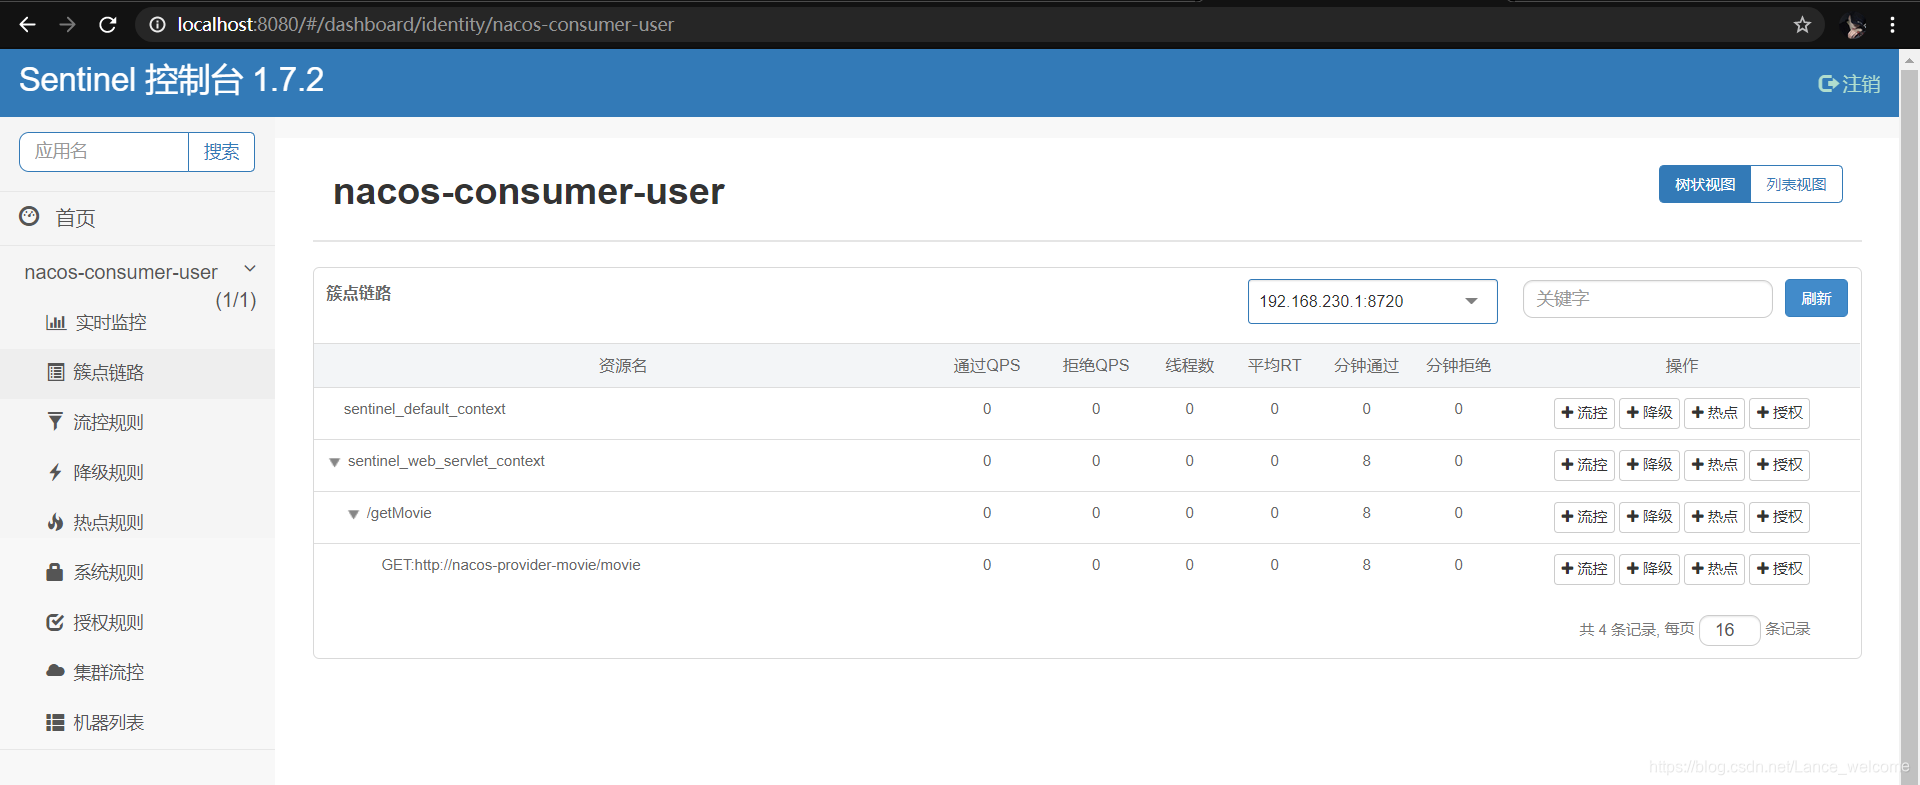Focus the 关键字 keyword field
1920x785 pixels.
tap(1647, 299)
